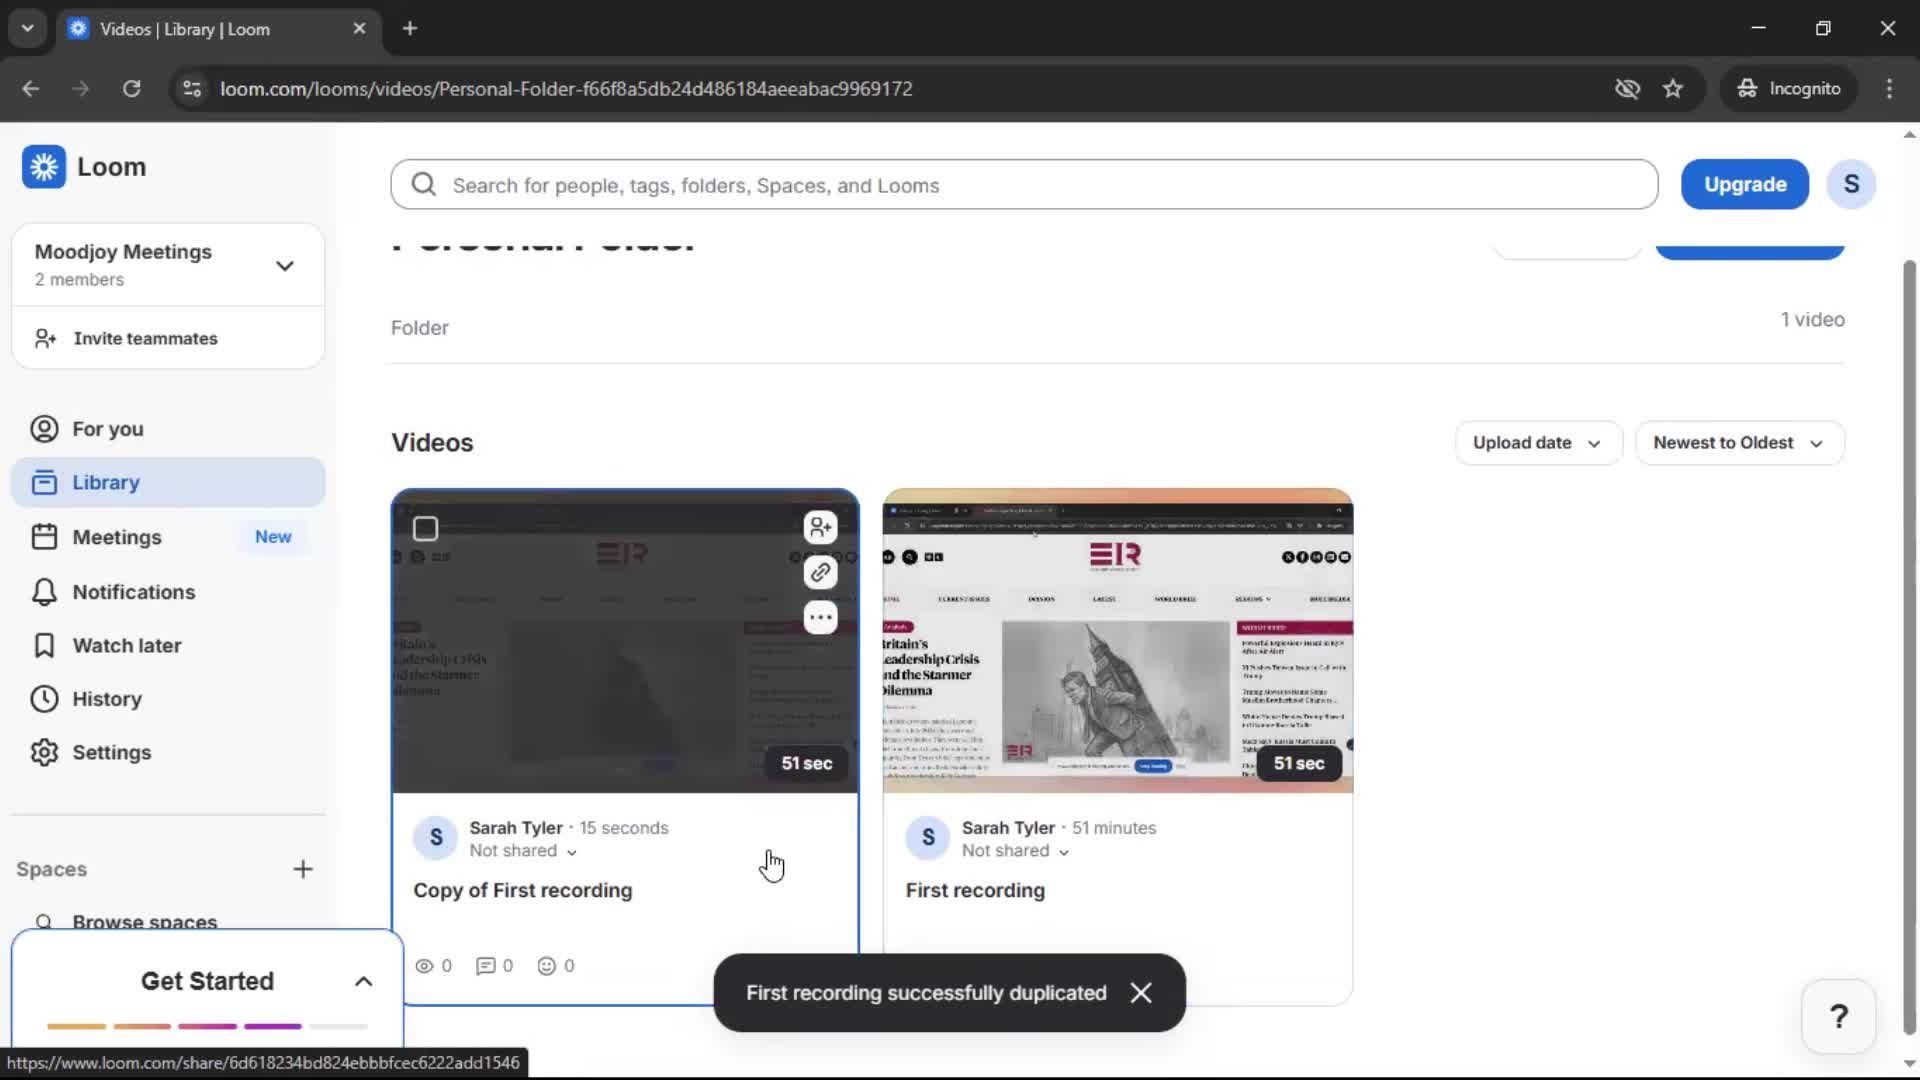Open the Upload date dropdown

(1537, 443)
